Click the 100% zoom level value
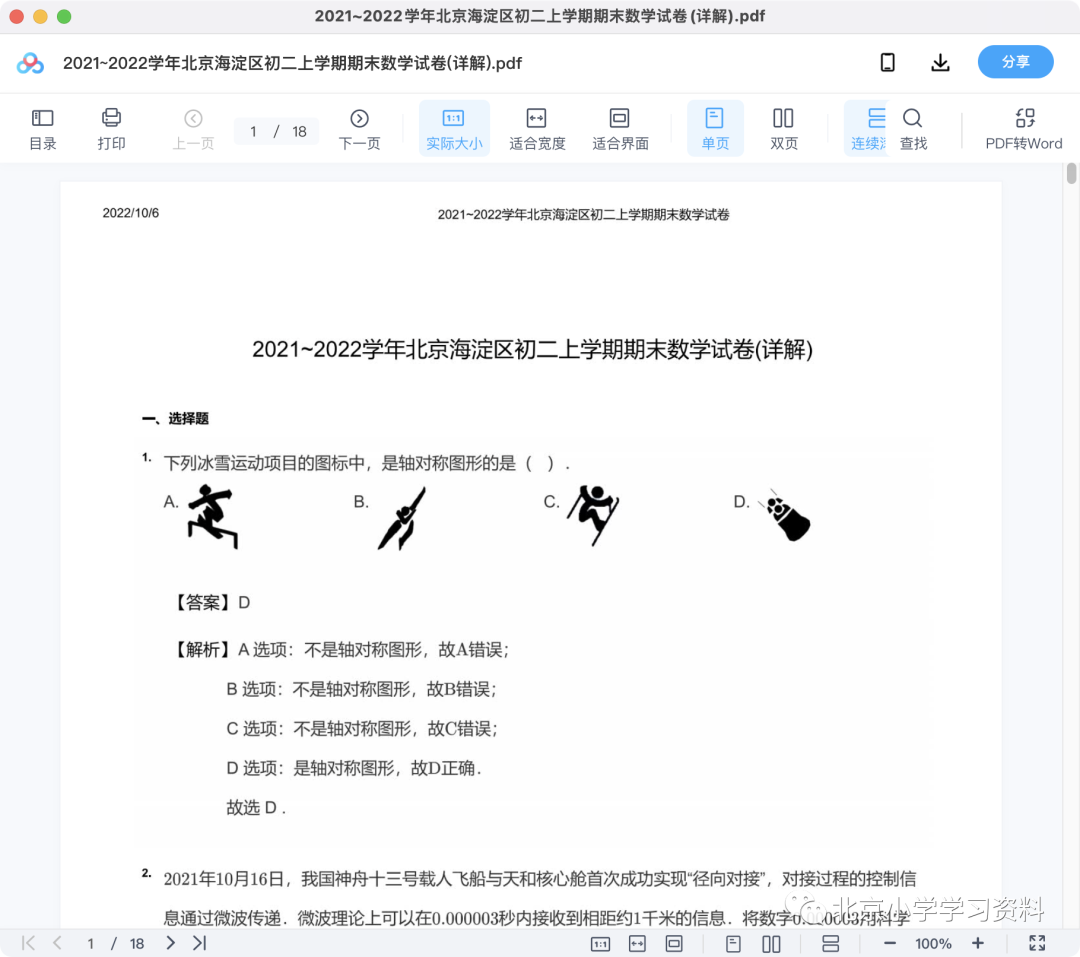This screenshot has height=957, width=1080. (x=933, y=944)
